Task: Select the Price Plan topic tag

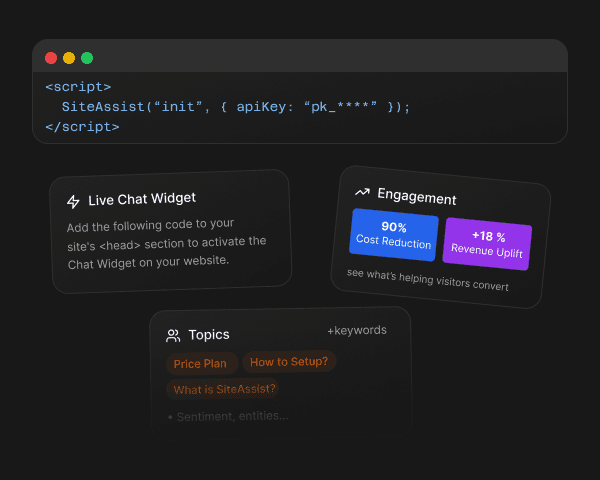Action: pos(200,364)
